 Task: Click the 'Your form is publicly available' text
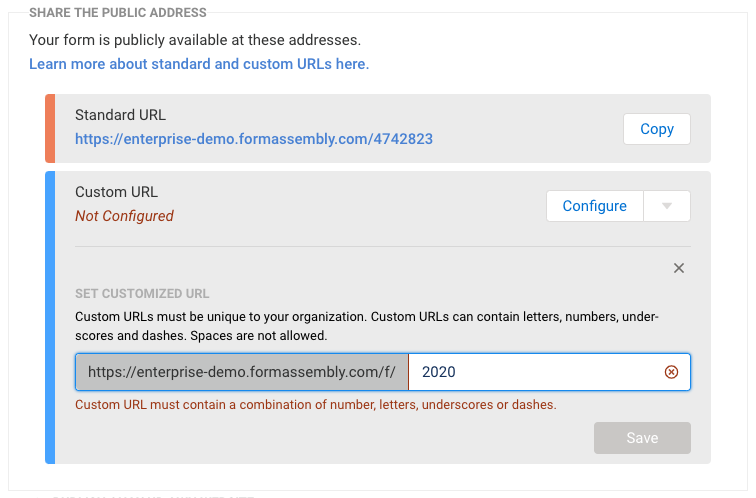click(194, 41)
